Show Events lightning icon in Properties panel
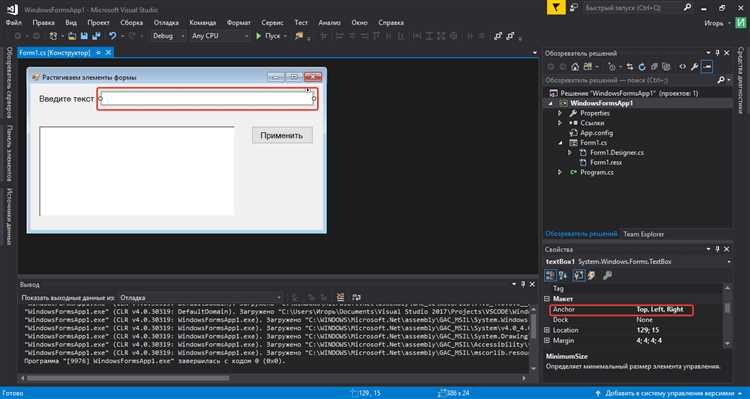The height and width of the screenshot is (399, 750). [592, 275]
